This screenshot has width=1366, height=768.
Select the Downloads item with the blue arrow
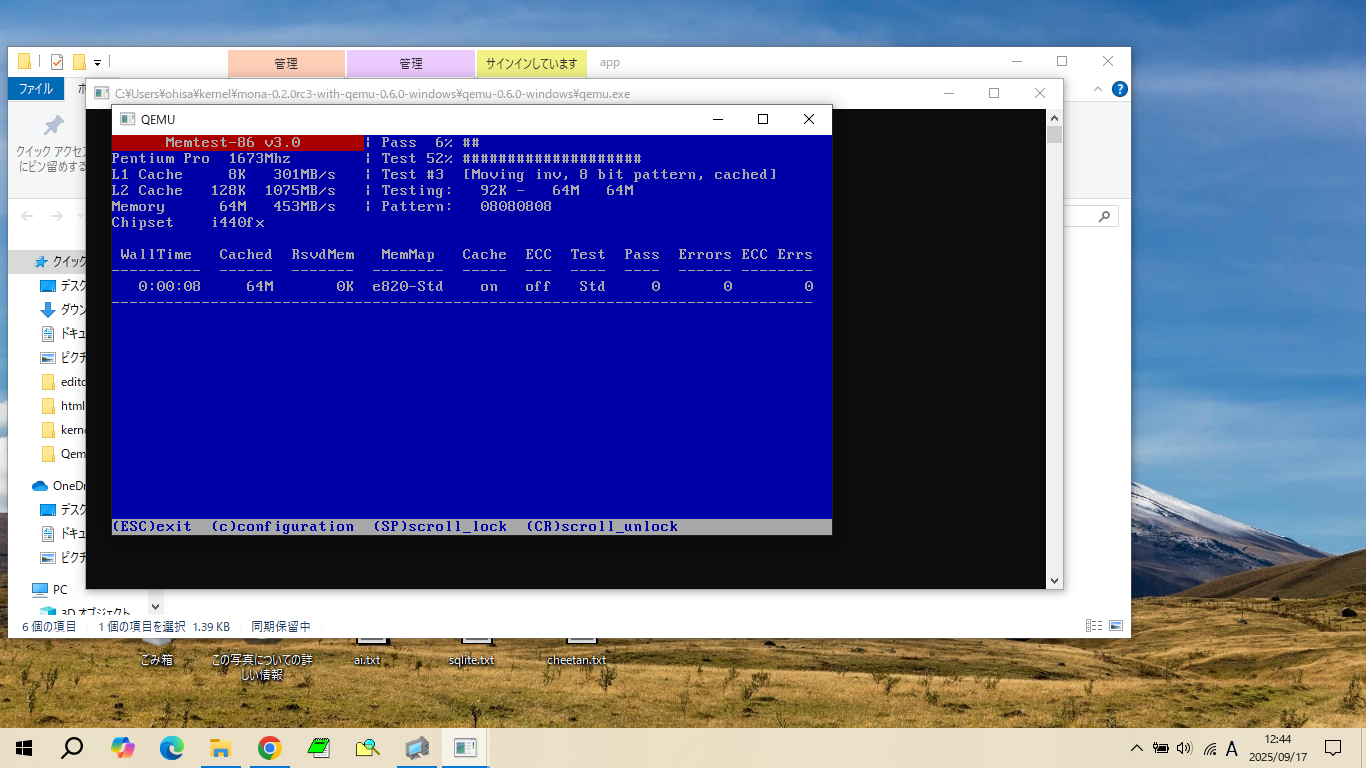63,310
